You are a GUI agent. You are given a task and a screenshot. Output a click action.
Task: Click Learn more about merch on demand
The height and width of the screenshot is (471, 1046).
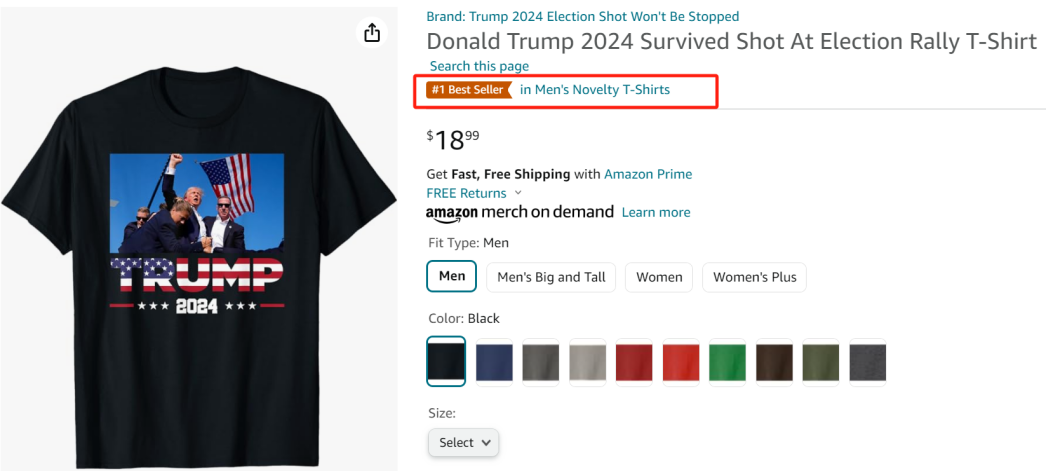pyautogui.click(x=656, y=212)
